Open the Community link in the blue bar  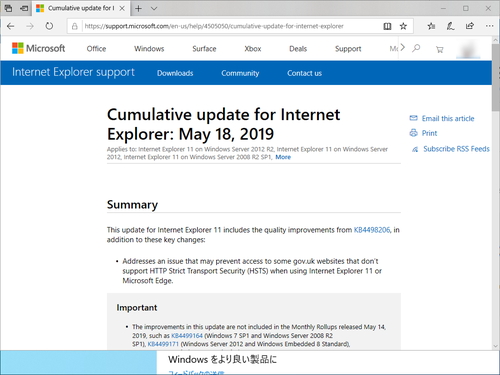point(240,73)
